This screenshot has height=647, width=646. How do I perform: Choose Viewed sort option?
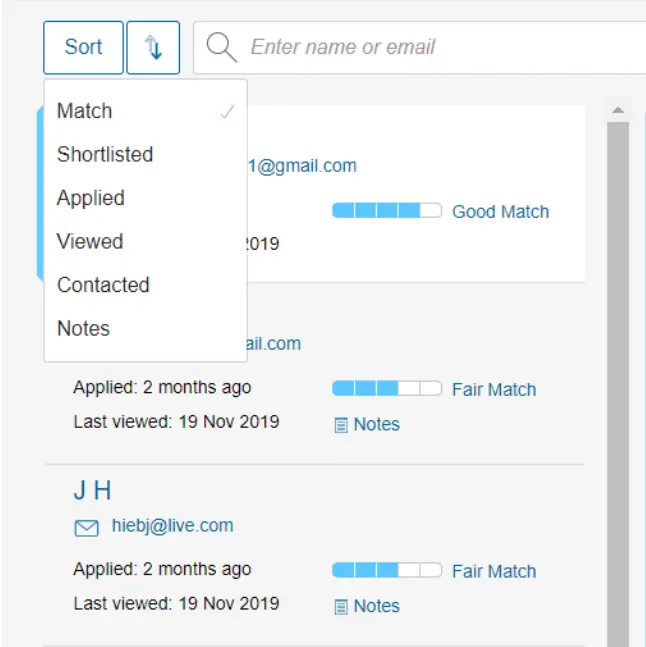[146, 241]
